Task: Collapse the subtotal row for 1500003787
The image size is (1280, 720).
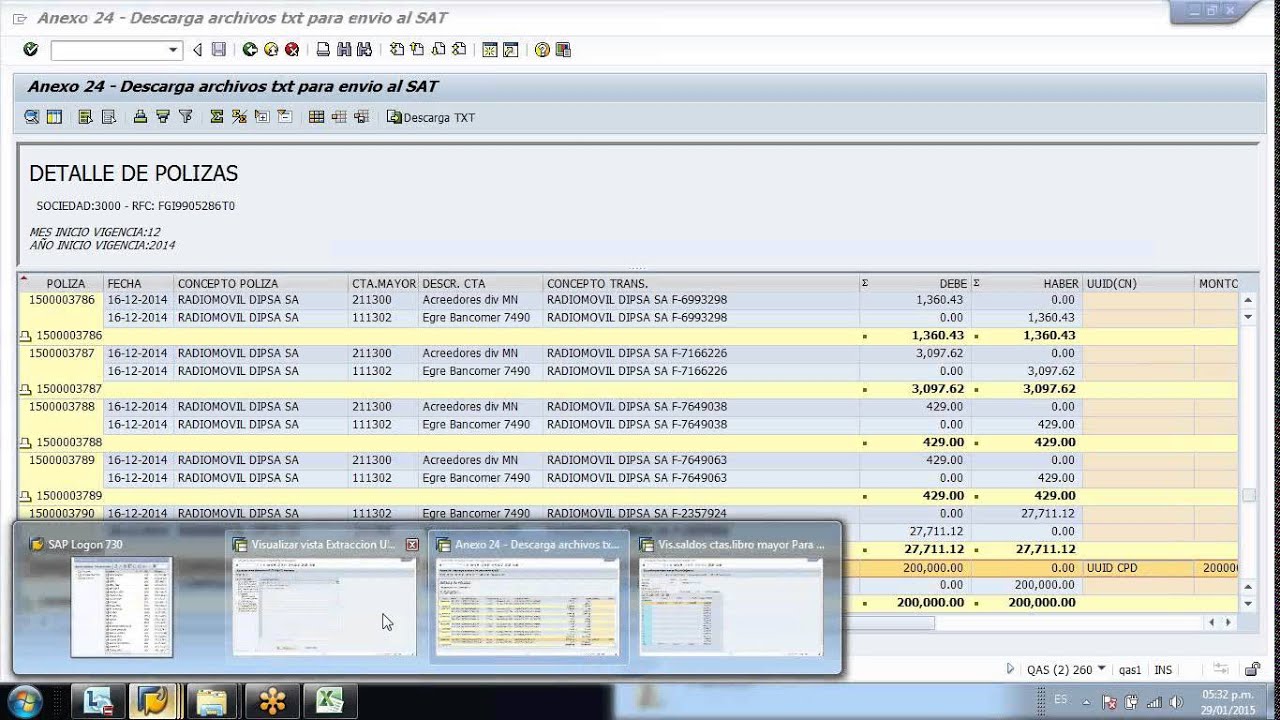Action: coord(26,389)
